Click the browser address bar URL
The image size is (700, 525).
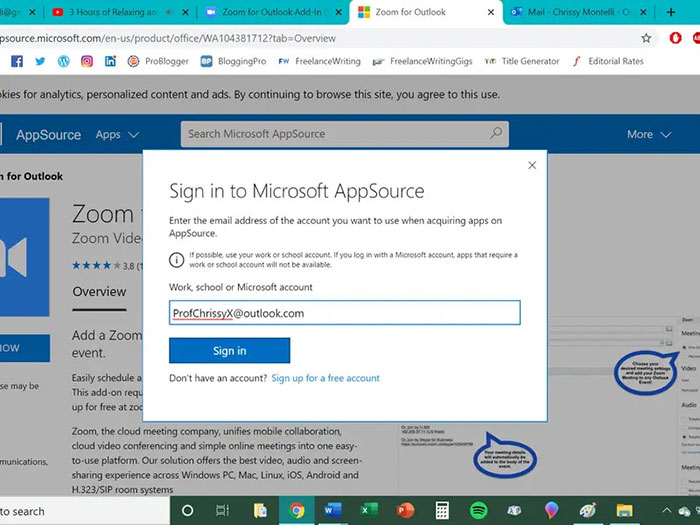pos(168,38)
